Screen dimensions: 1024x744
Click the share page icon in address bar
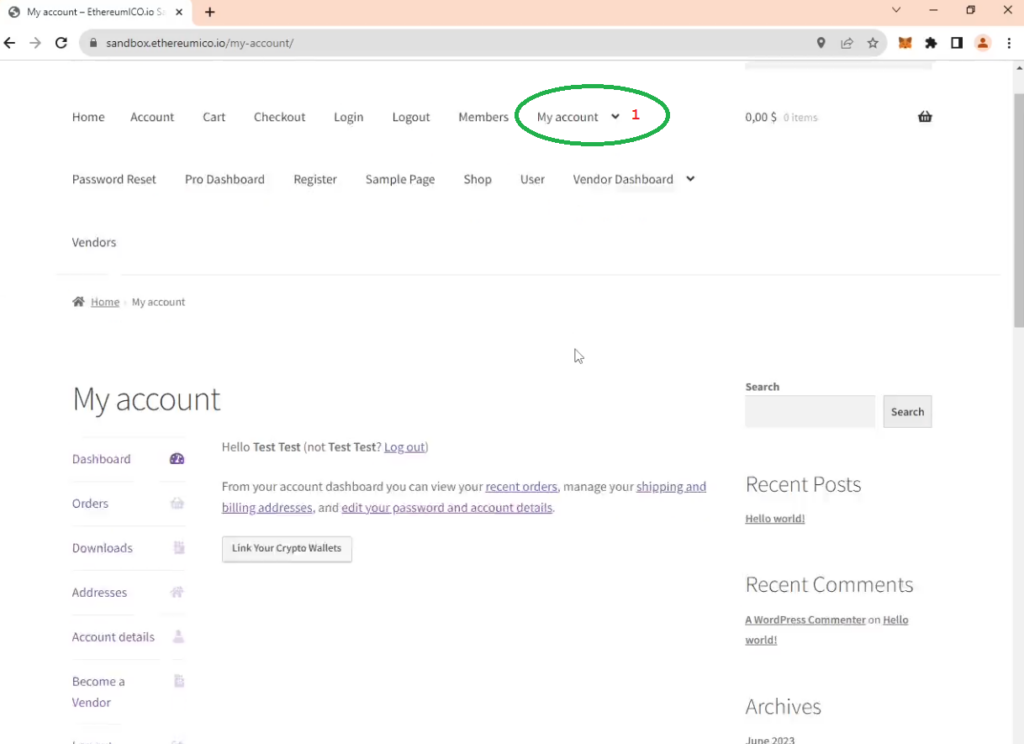click(847, 43)
